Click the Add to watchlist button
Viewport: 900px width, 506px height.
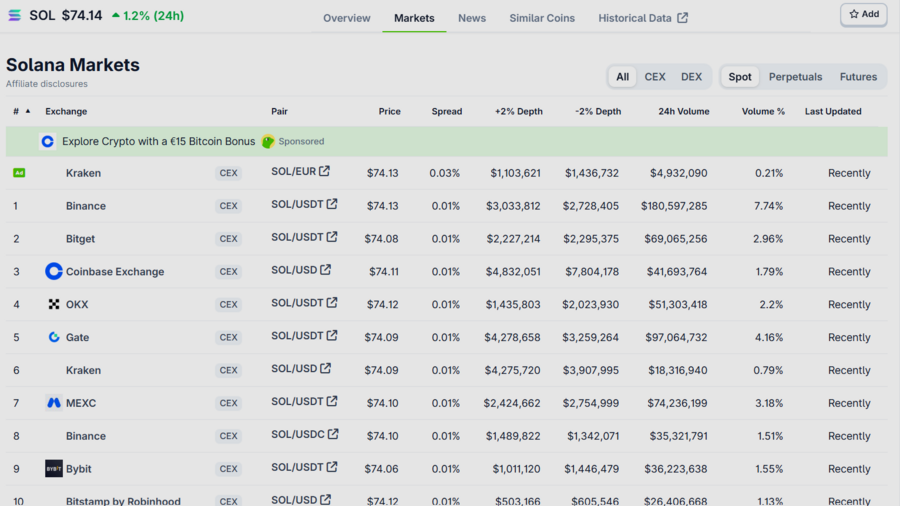(x=864, y=14)
